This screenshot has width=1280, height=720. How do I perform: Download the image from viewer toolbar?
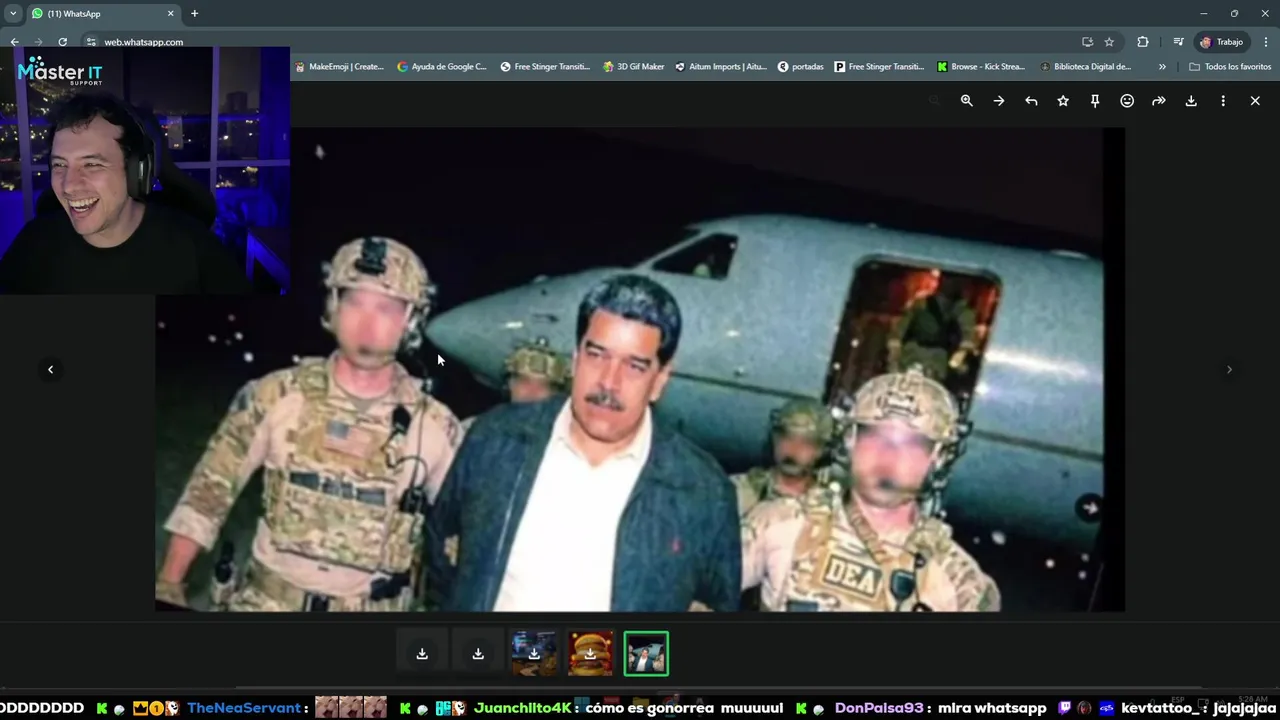tap(1191, 101)
